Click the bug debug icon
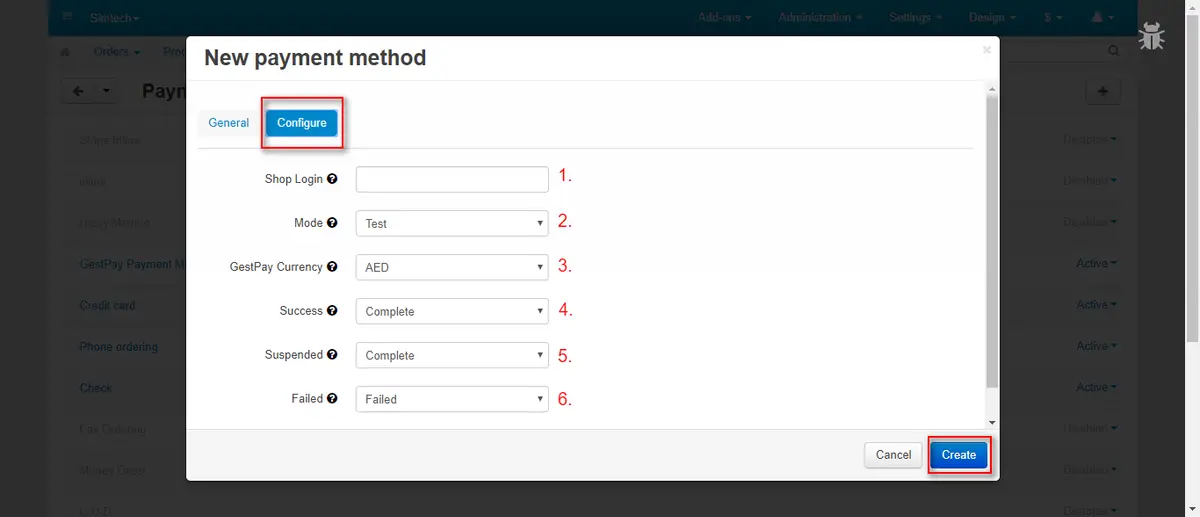Viewport: 1200px width, 517px height. (x=1152, y=37)
